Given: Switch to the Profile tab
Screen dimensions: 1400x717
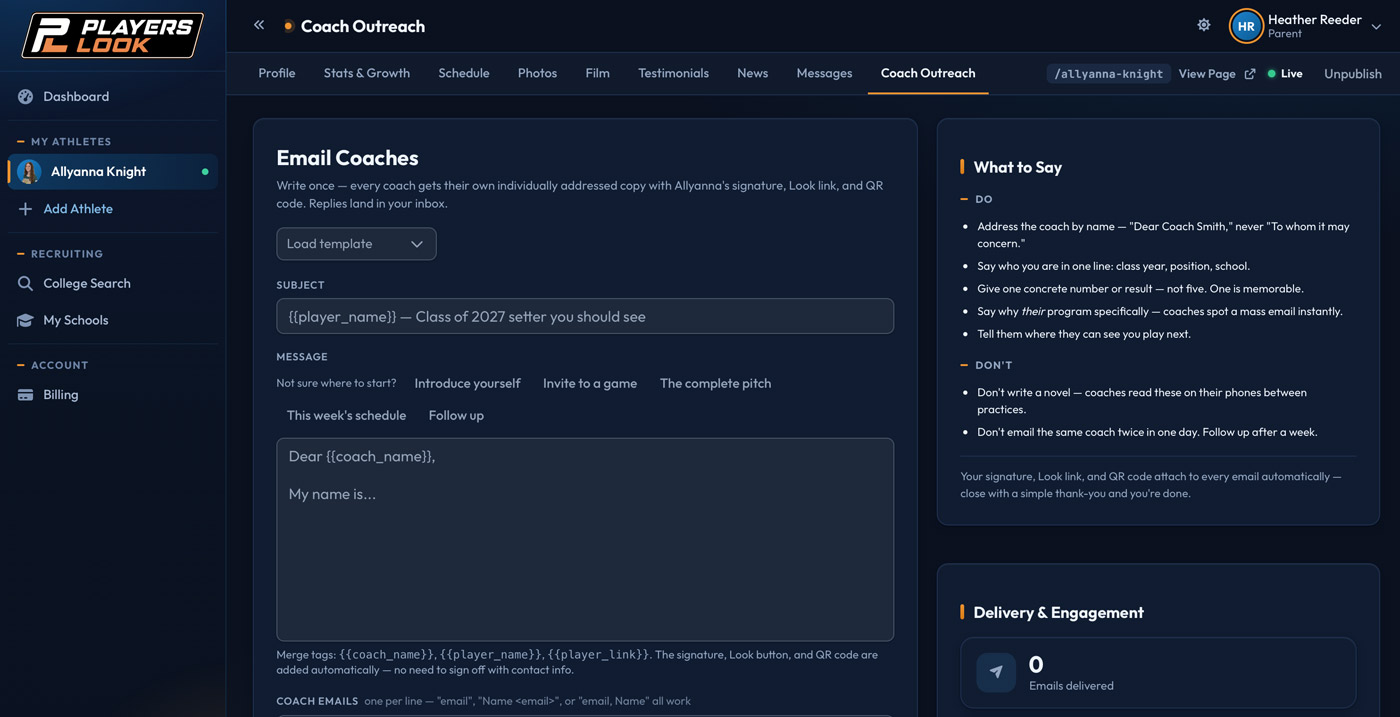Looking at the screenshot, I should click(277, 73).
